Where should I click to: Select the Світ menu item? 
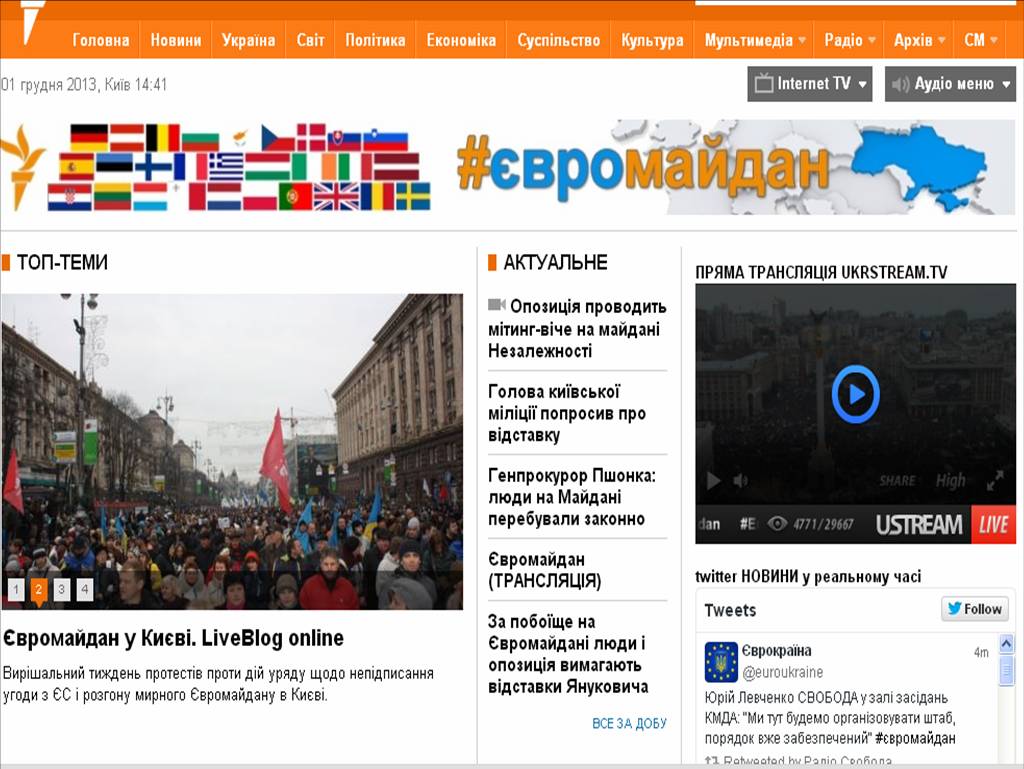pyautogui.click(x=310, y=40)
